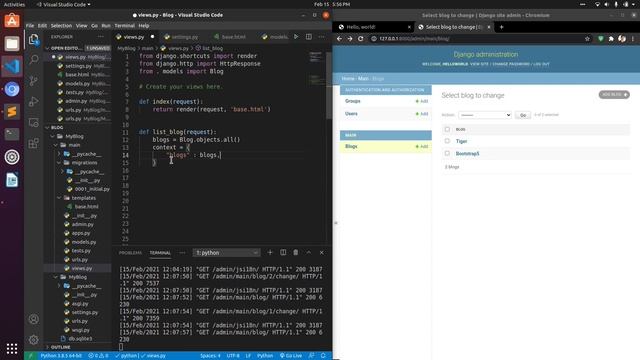Kill terminal with the trash icon
Screen dimensions: 640x360
coord(296,253)
